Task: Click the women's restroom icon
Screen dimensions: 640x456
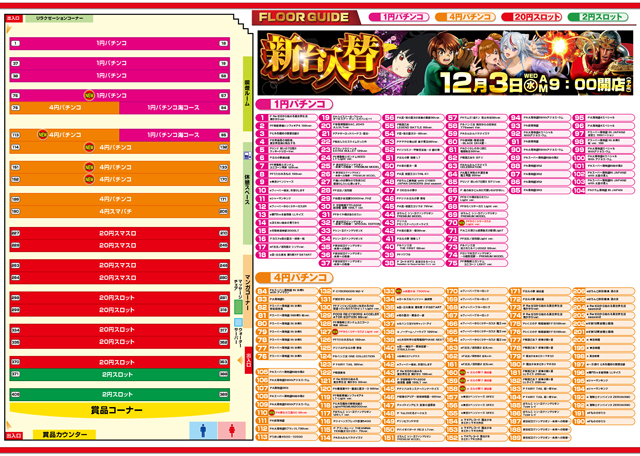Action: coord(231,428)
